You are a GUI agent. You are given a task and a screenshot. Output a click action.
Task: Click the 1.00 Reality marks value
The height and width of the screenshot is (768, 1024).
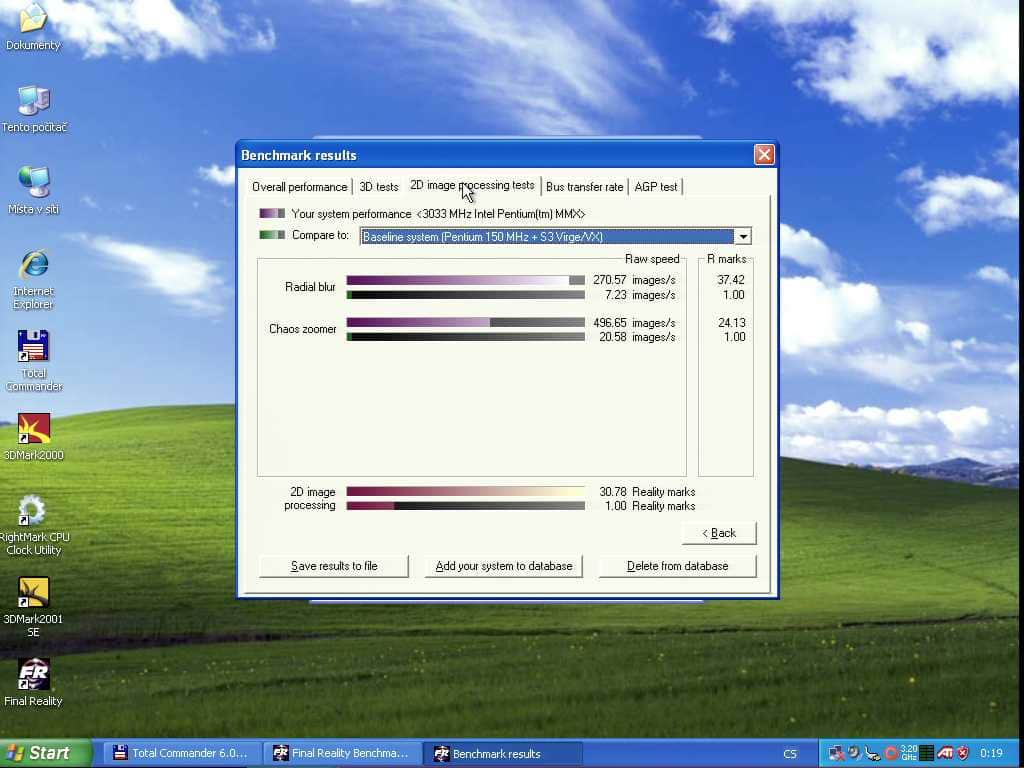[650, 506]
